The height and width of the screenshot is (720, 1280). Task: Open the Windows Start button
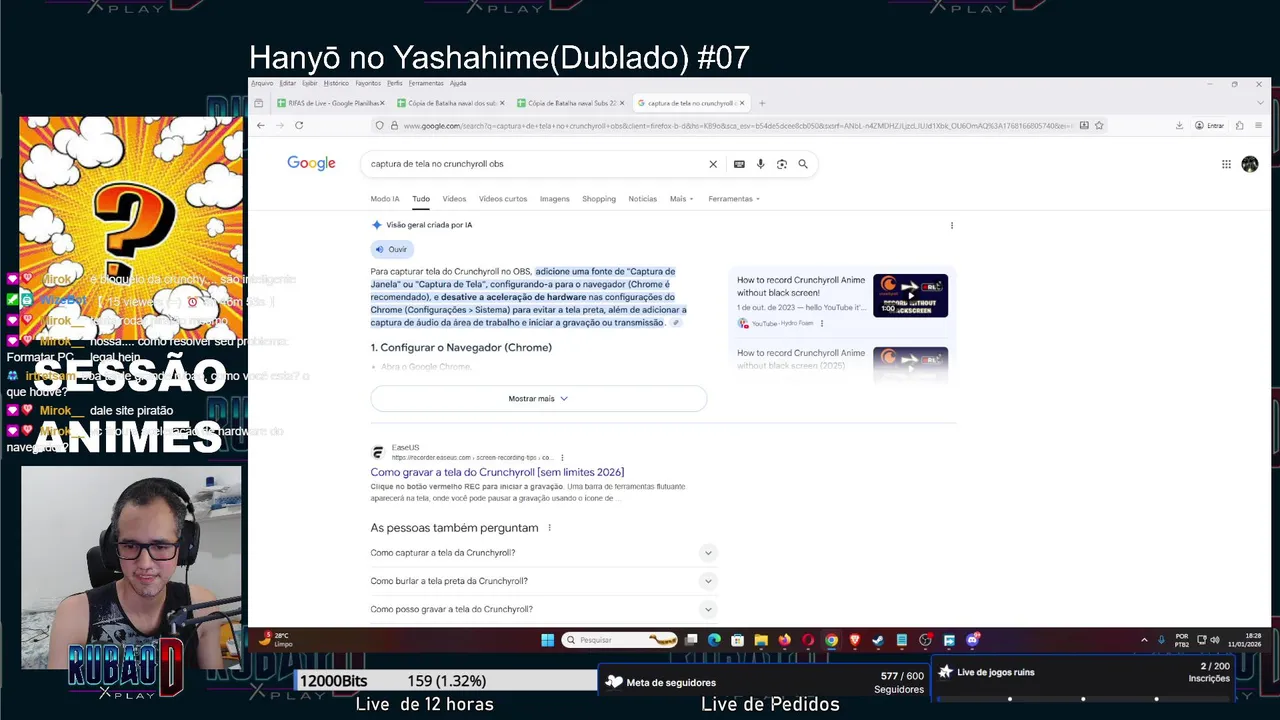[547, 640]
